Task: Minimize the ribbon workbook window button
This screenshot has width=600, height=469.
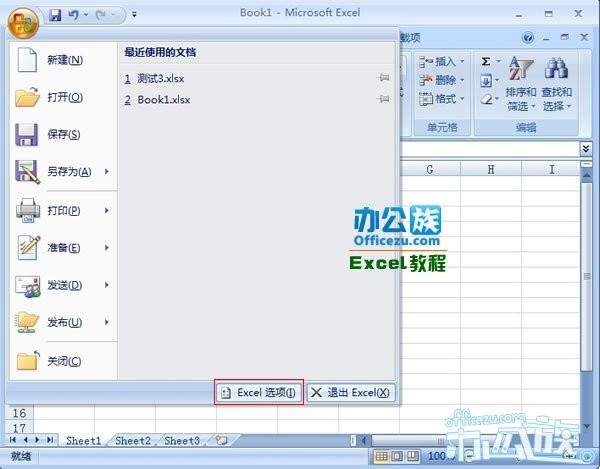Action: 546,38
